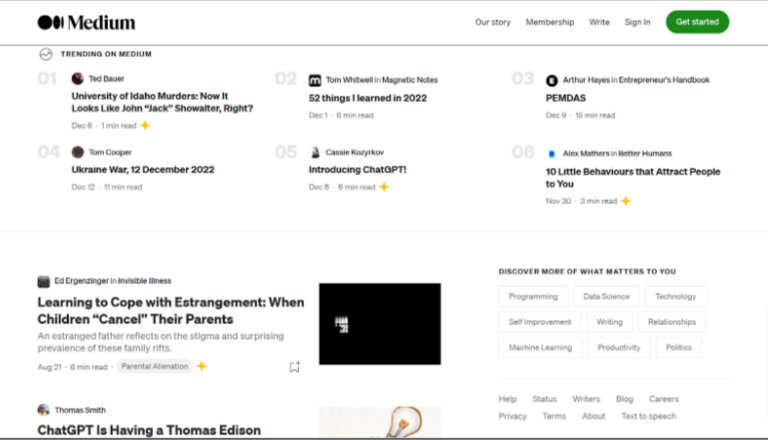The image size is (768, 440).
Task: Open 52 things I learned in 2022
Action: (x=367, y=98)
